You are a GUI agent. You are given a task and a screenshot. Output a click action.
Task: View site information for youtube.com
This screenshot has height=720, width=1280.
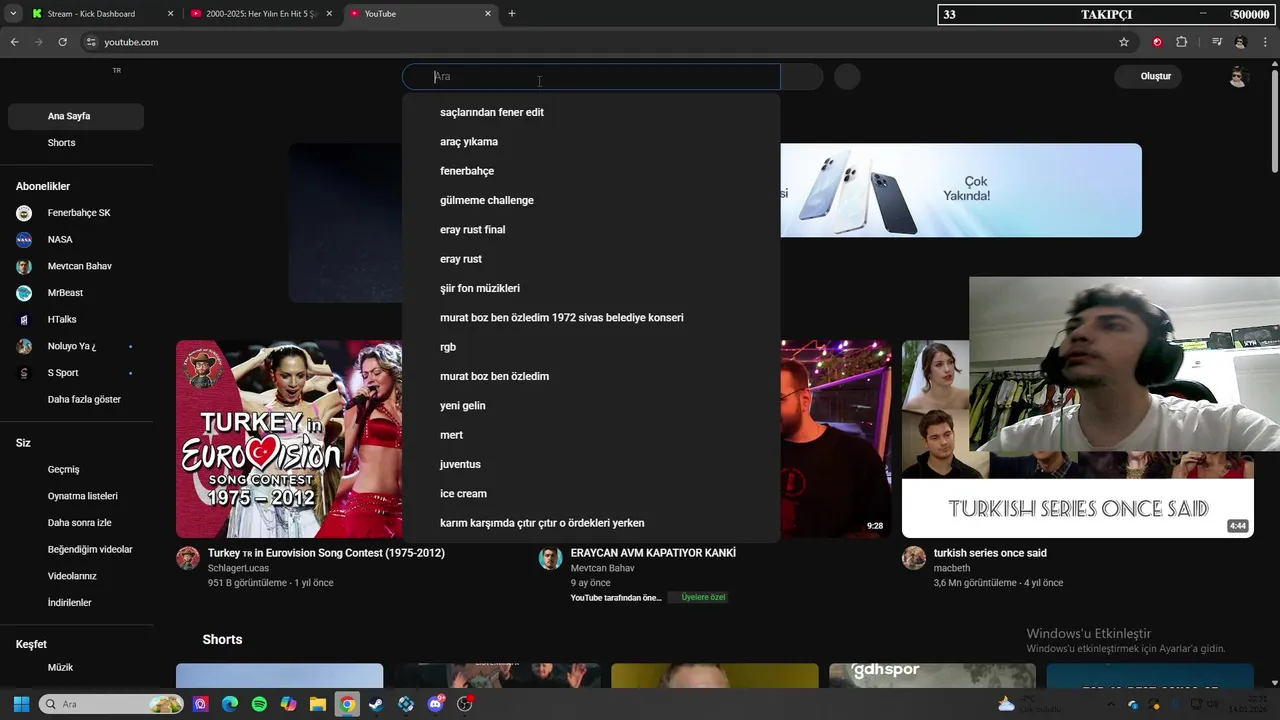pyautogui.click(x=91, y=42)
